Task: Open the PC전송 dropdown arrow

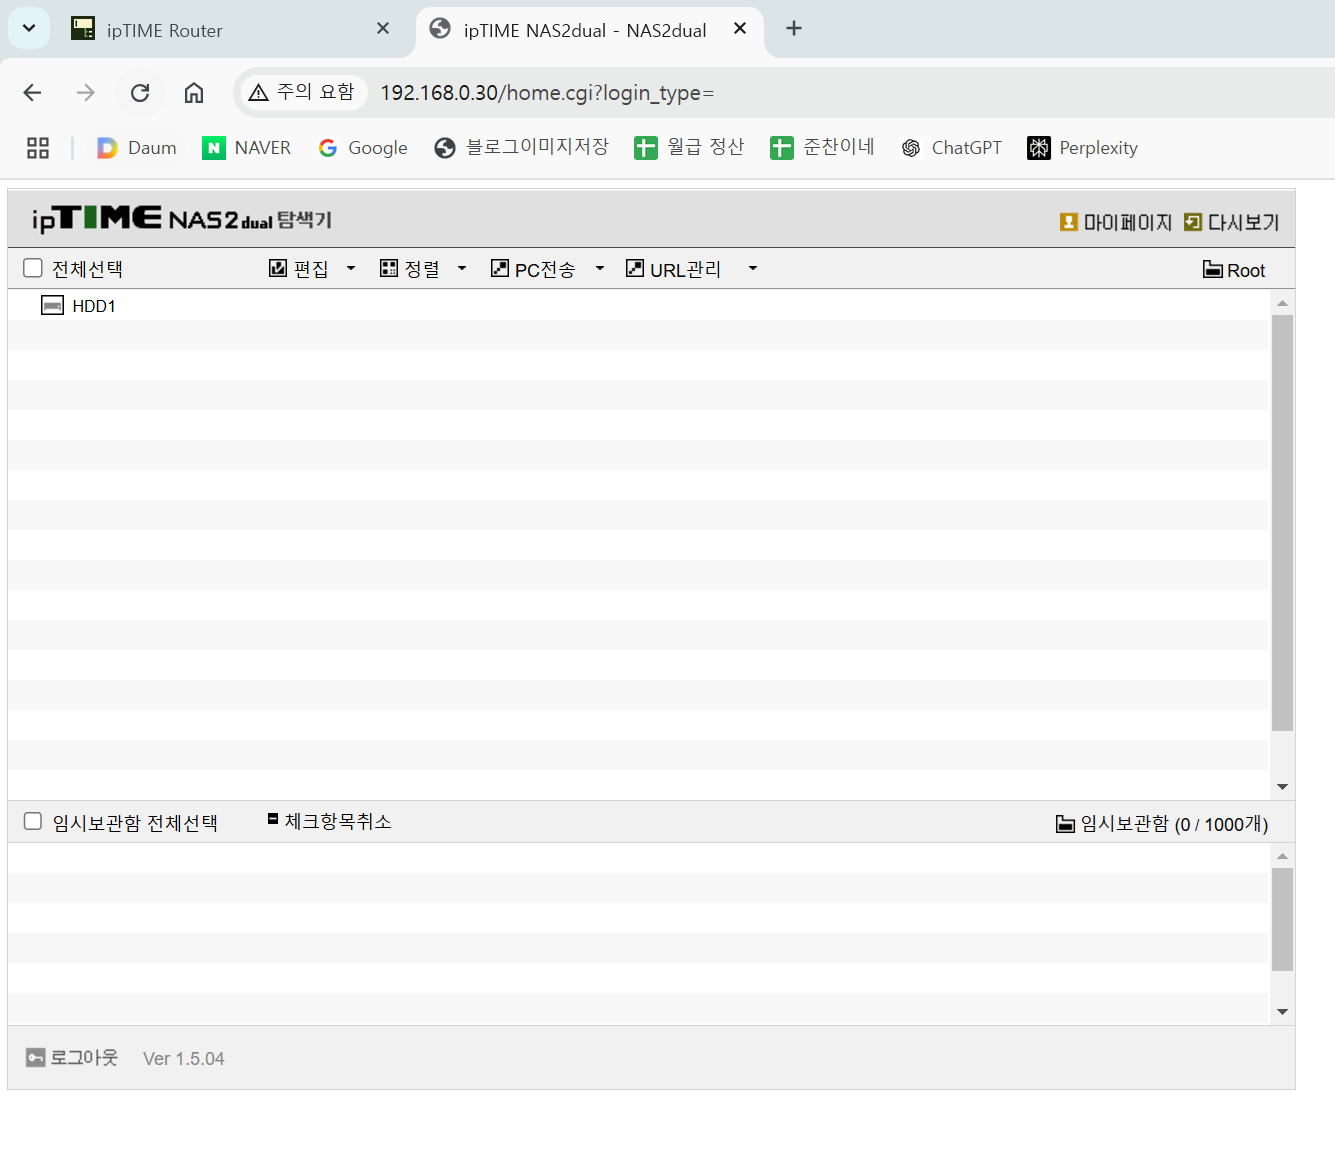Action: (x=600, y=268)
